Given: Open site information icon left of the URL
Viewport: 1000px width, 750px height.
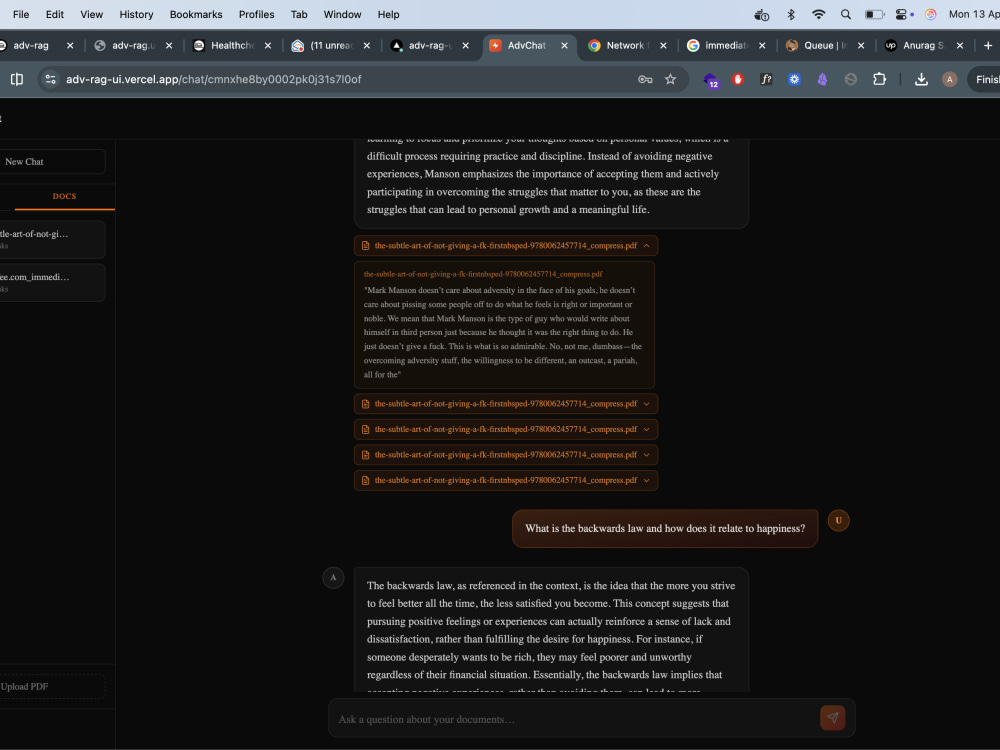Looking at the screenshot, I should [x=50, y=79].
